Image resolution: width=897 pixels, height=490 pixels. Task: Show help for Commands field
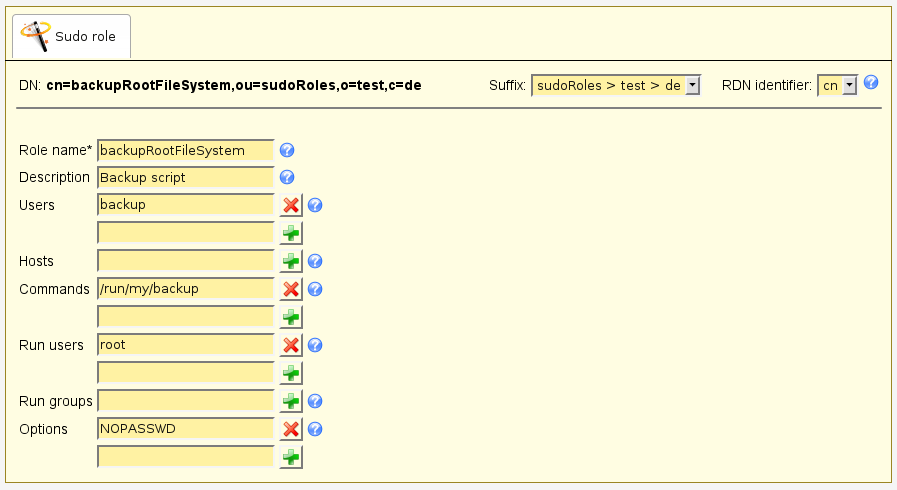click(x=315, y=289)
